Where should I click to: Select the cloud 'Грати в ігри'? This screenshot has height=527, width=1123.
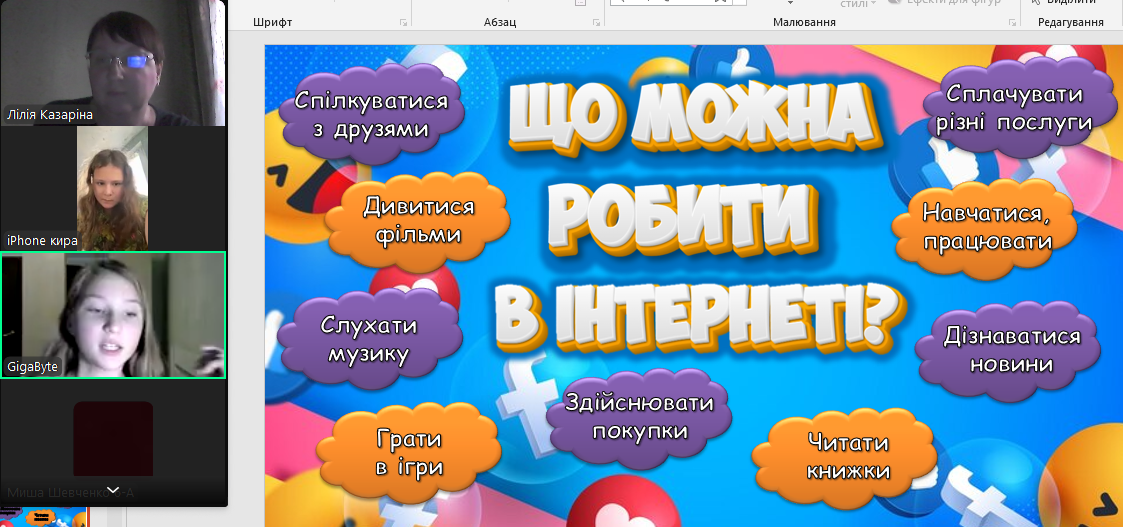(x=409, y=454)
